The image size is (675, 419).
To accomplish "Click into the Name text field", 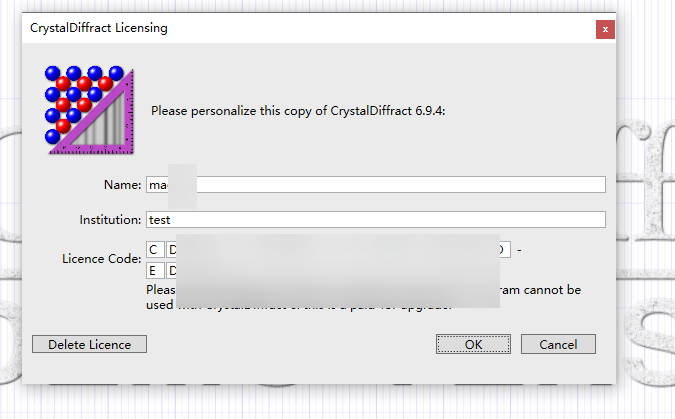I will tap(375, 185).
